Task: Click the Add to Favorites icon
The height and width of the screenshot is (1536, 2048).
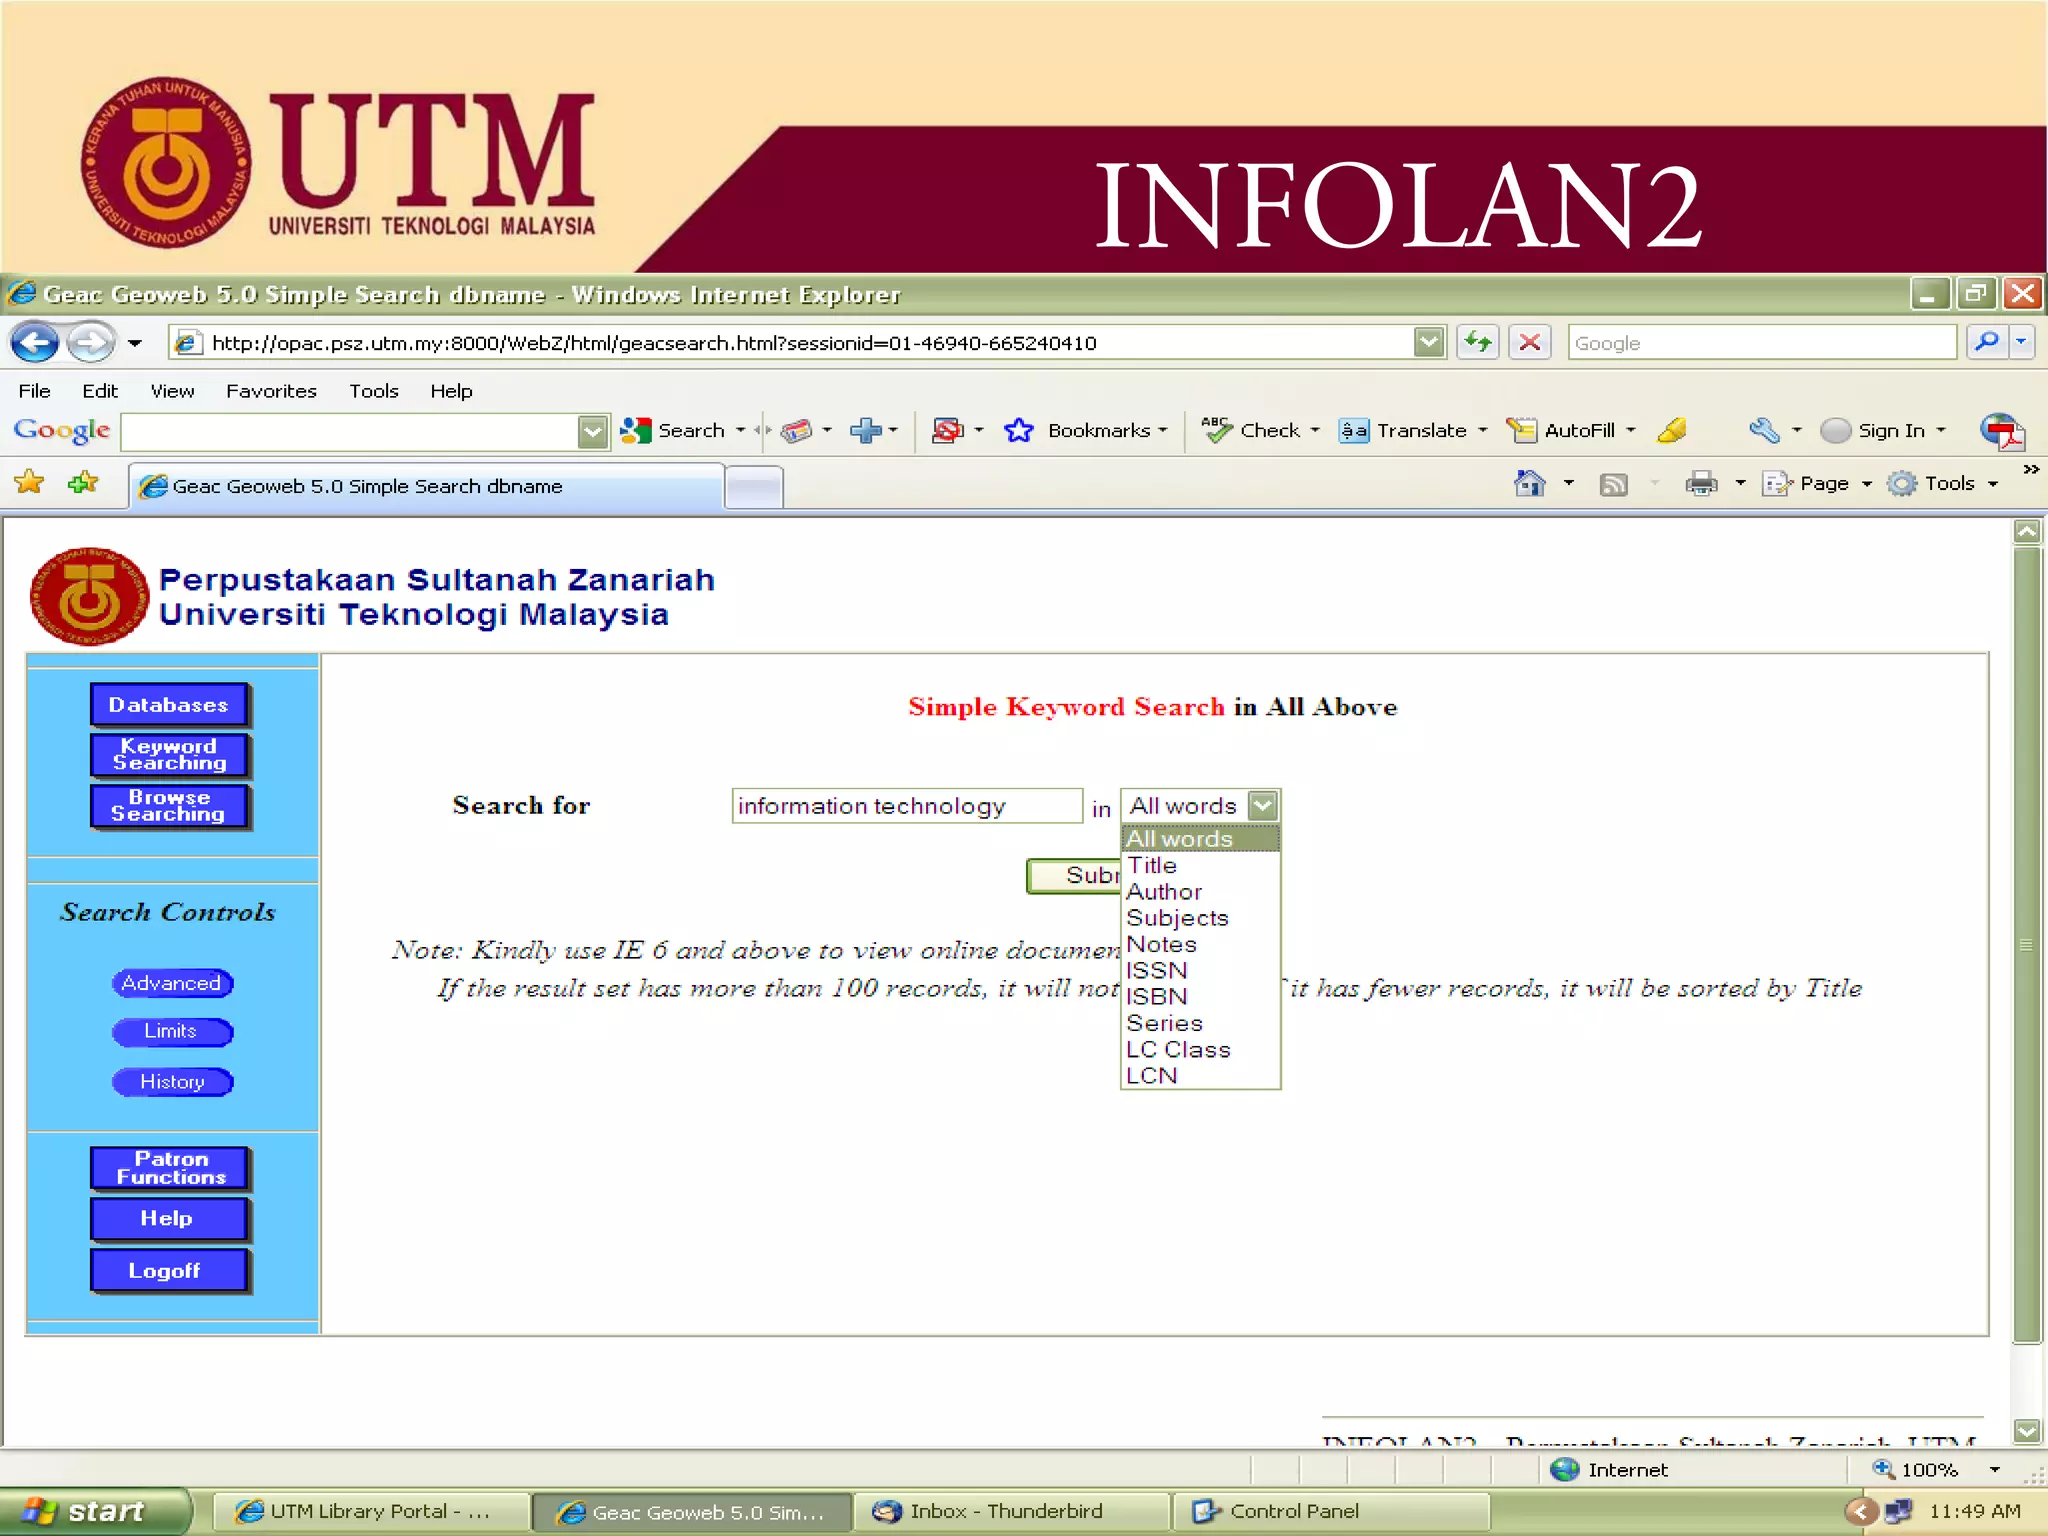Action: click(x=83, y=484)
